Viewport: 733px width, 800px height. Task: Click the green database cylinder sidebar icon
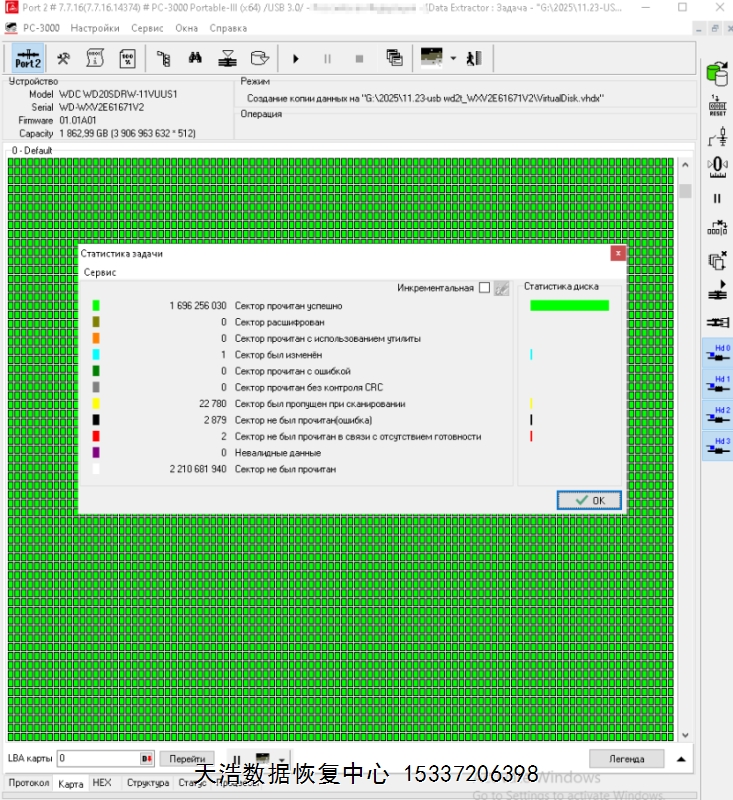point(716,73)
